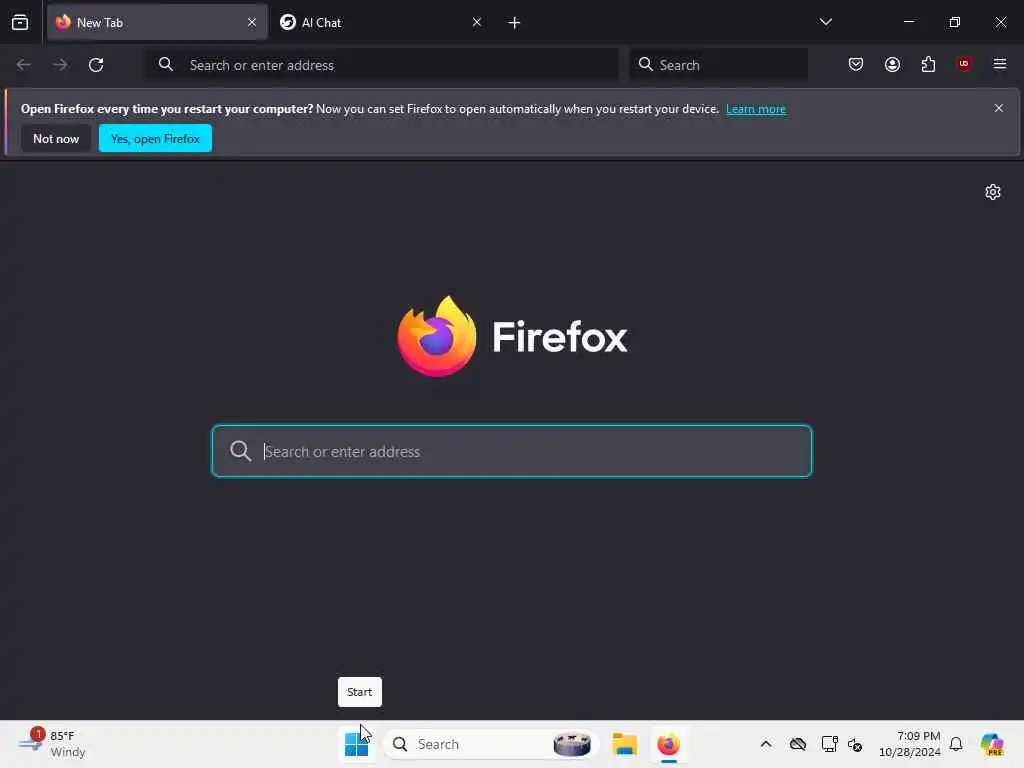Close the New Tab tab
Viewport: 1024px width, 768px height.
point(251,22)
